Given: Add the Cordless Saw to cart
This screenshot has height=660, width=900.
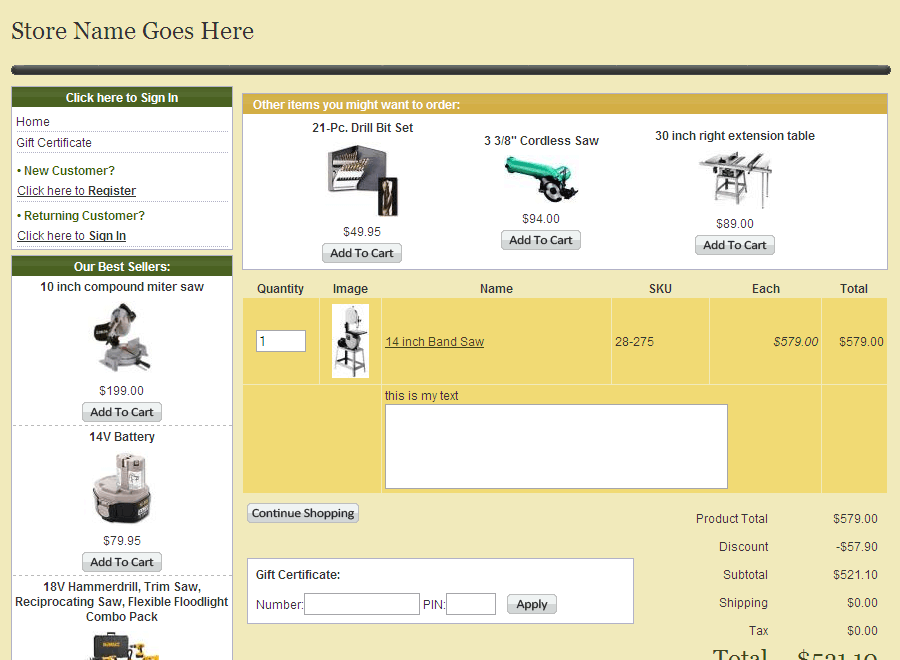Looking at the screenshot, I should tap(541, 240).
